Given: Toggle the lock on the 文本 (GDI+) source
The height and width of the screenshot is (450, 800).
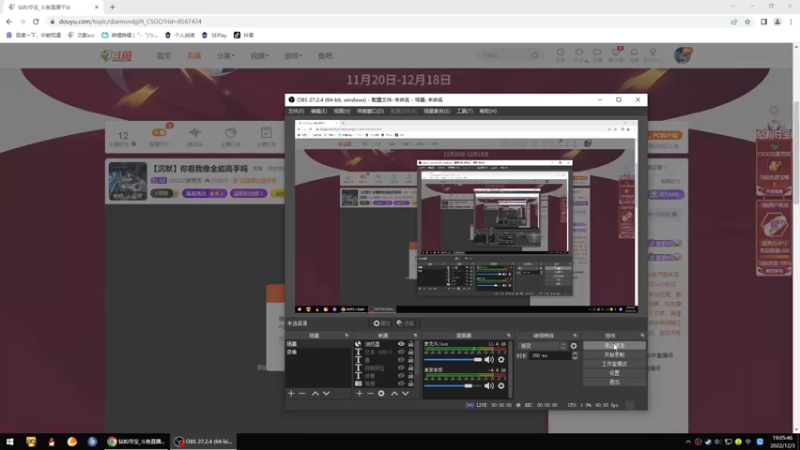Looking at the screenshot, I should 411,352.
